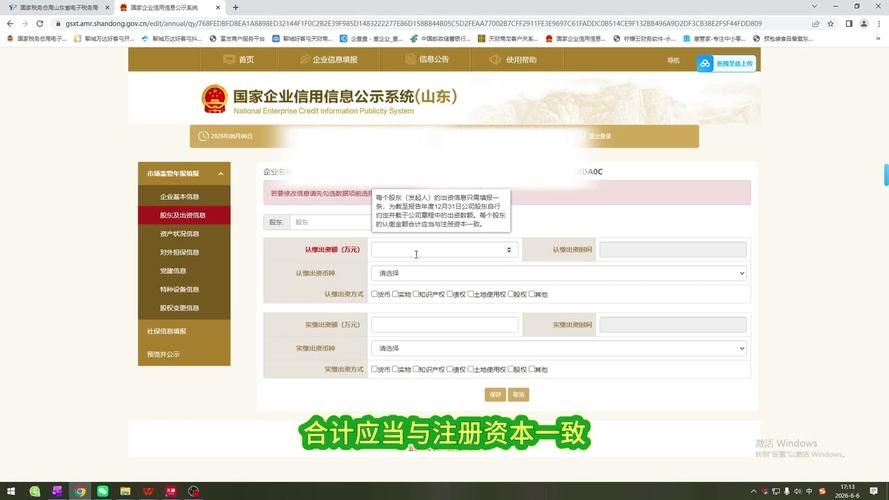Click the volume icon in system tray
Screen dimensions: 889x500
798,491
